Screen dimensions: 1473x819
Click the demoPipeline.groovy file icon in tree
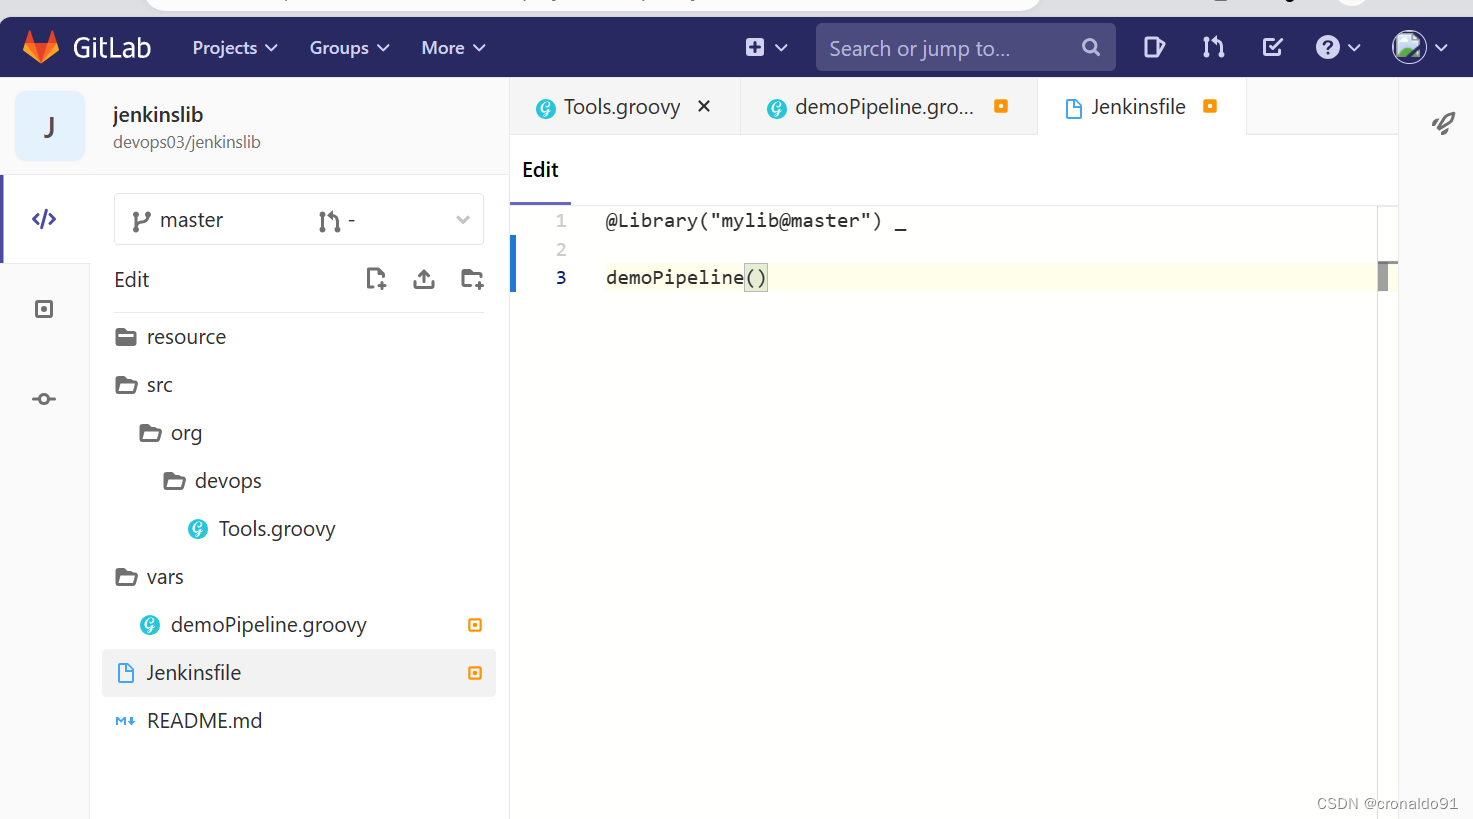(x=150, y=625)
